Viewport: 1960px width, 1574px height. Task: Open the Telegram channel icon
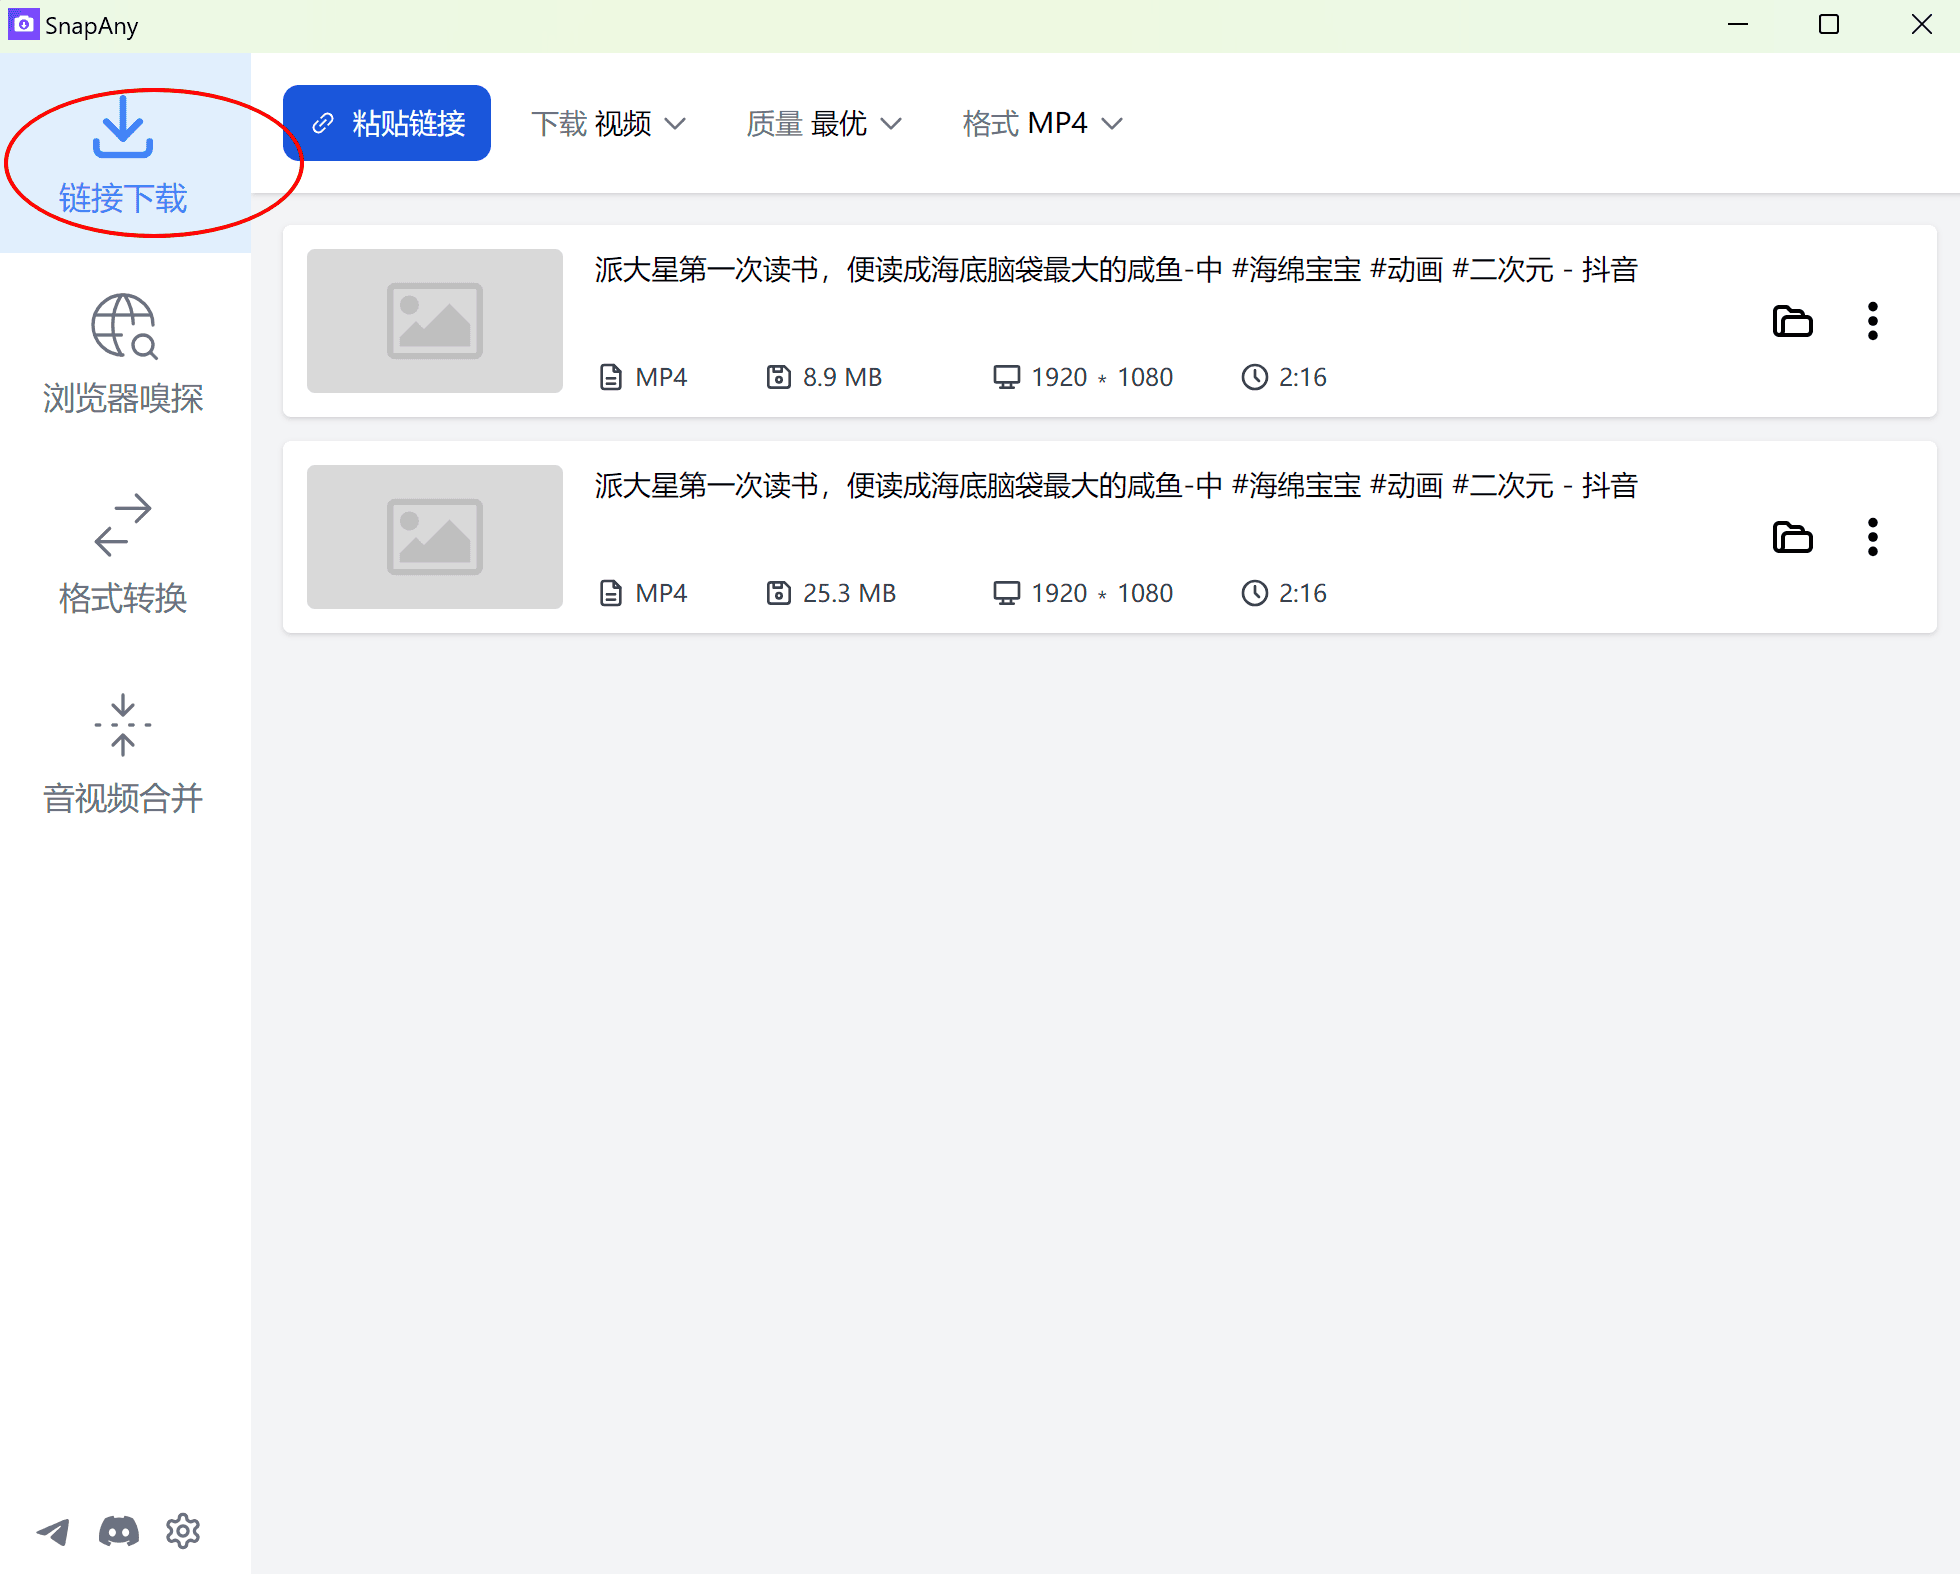tap(53, 1531)
